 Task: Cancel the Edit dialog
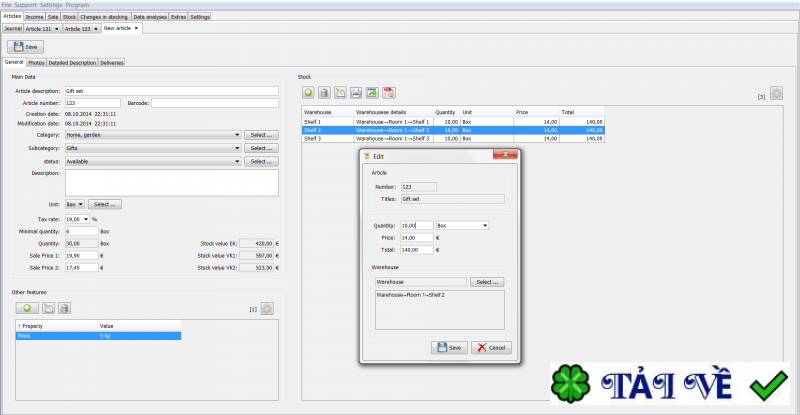[491, 347]
